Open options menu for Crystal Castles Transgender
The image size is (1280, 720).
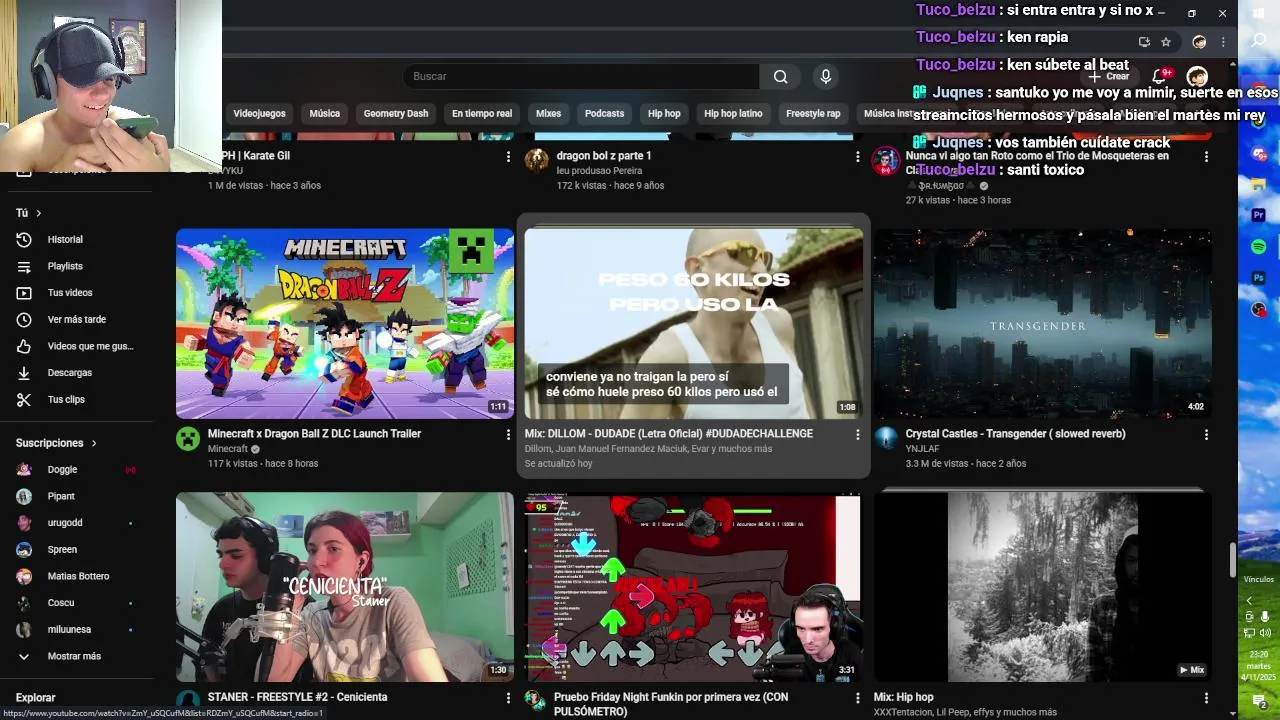(1206, 435)
